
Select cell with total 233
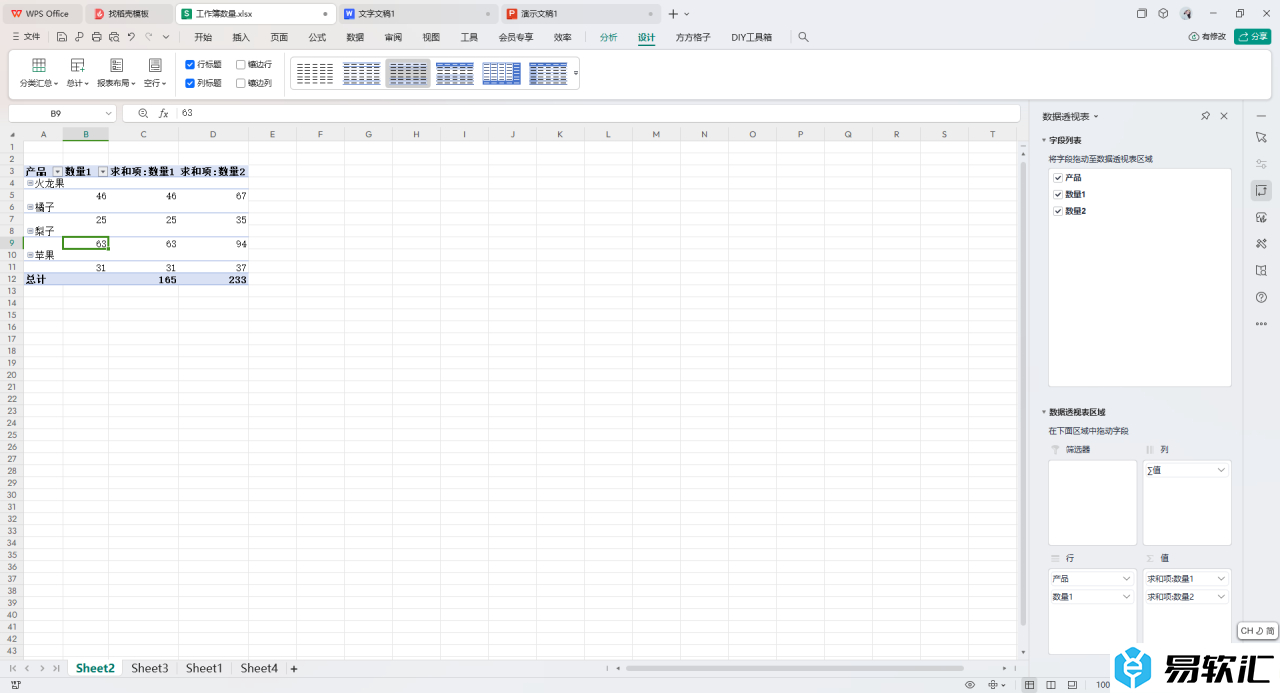coord(213,280)
